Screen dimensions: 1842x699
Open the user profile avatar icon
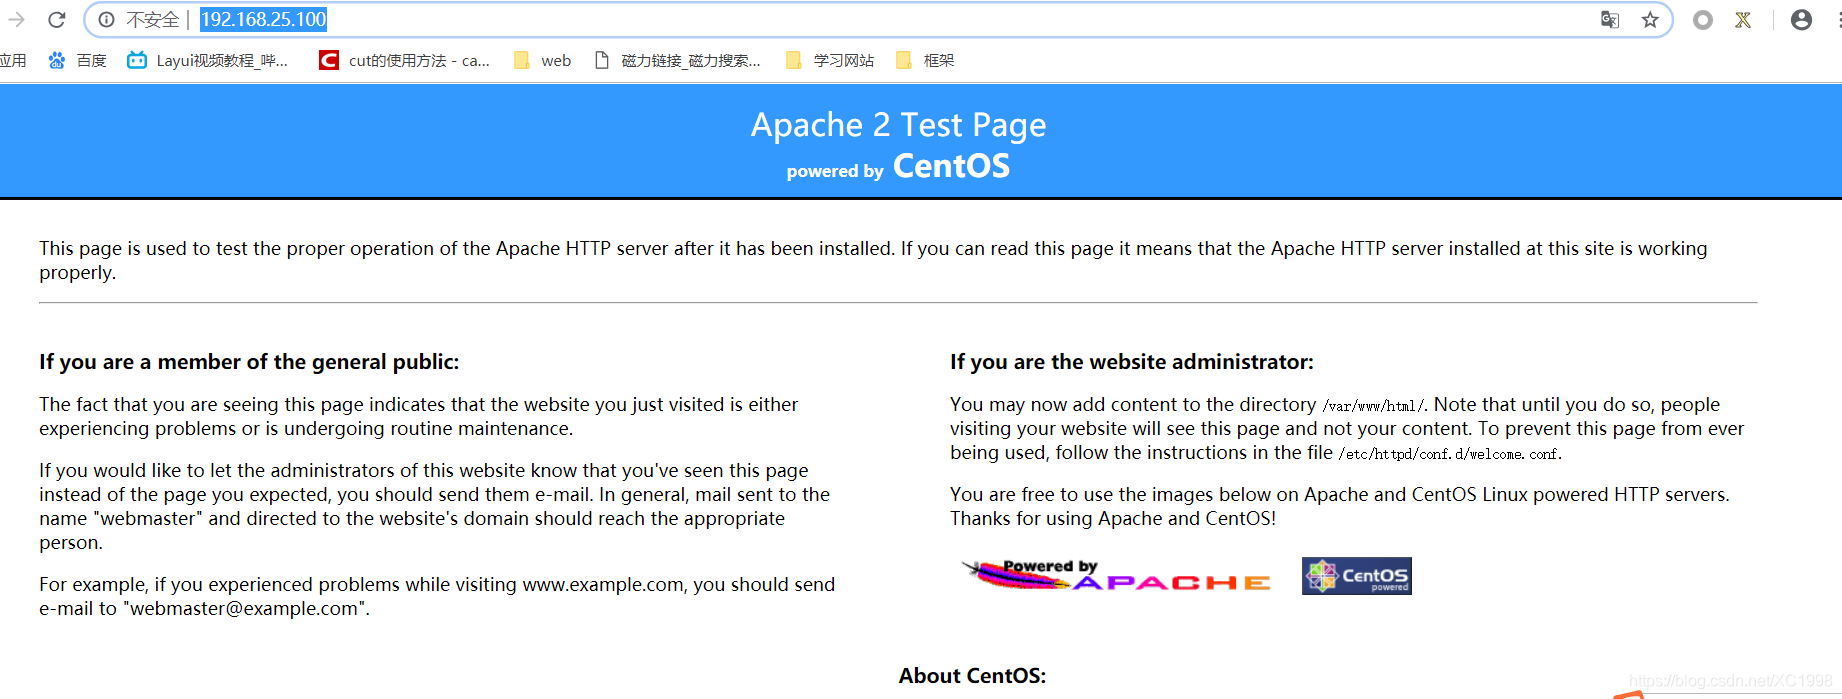pos(1801,19)
